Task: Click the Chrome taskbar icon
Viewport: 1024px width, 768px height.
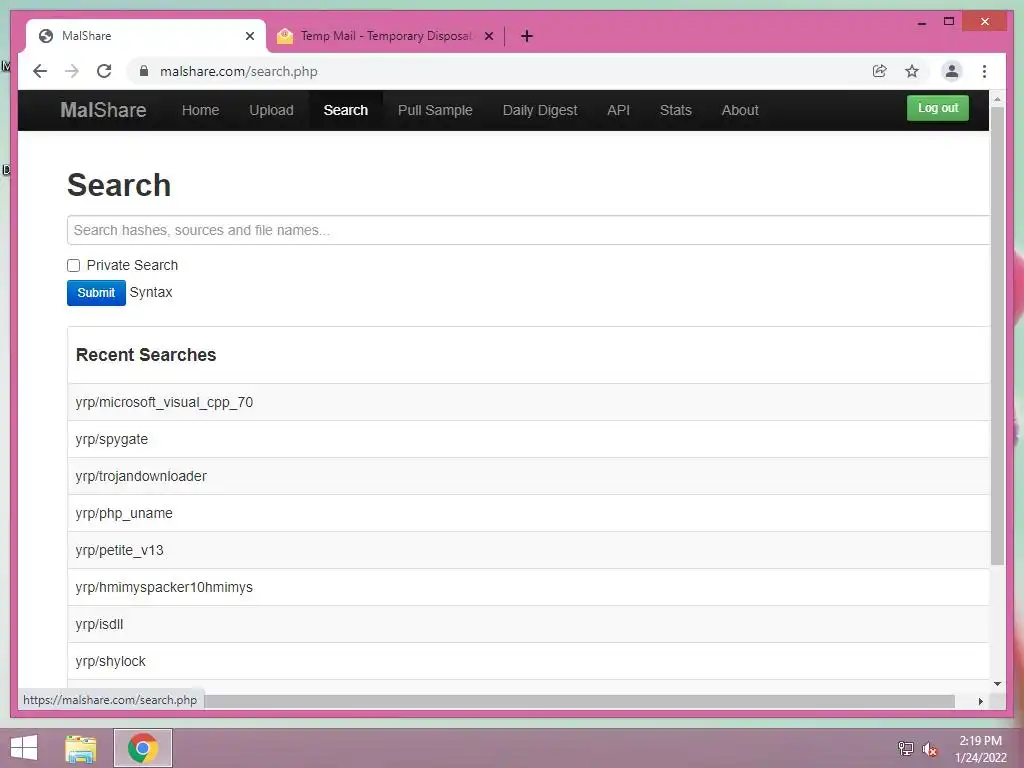Action: [143, 748]
